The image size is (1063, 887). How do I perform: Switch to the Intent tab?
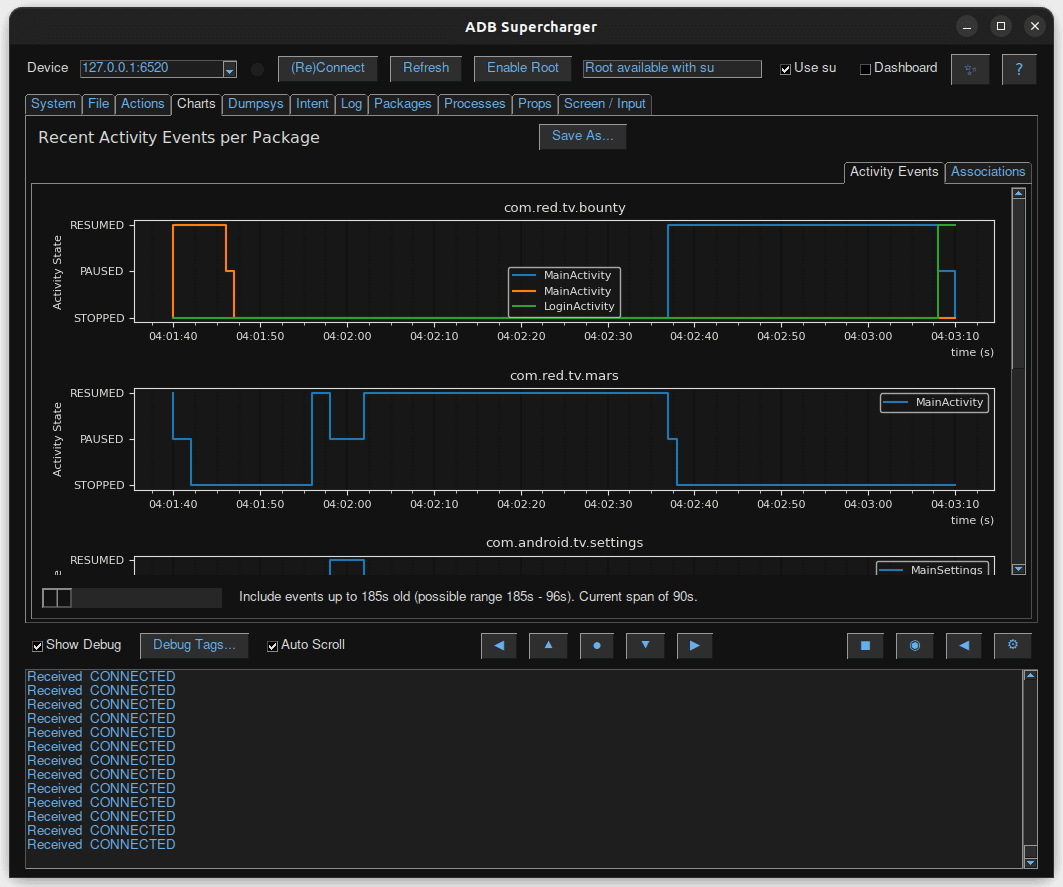312,104
